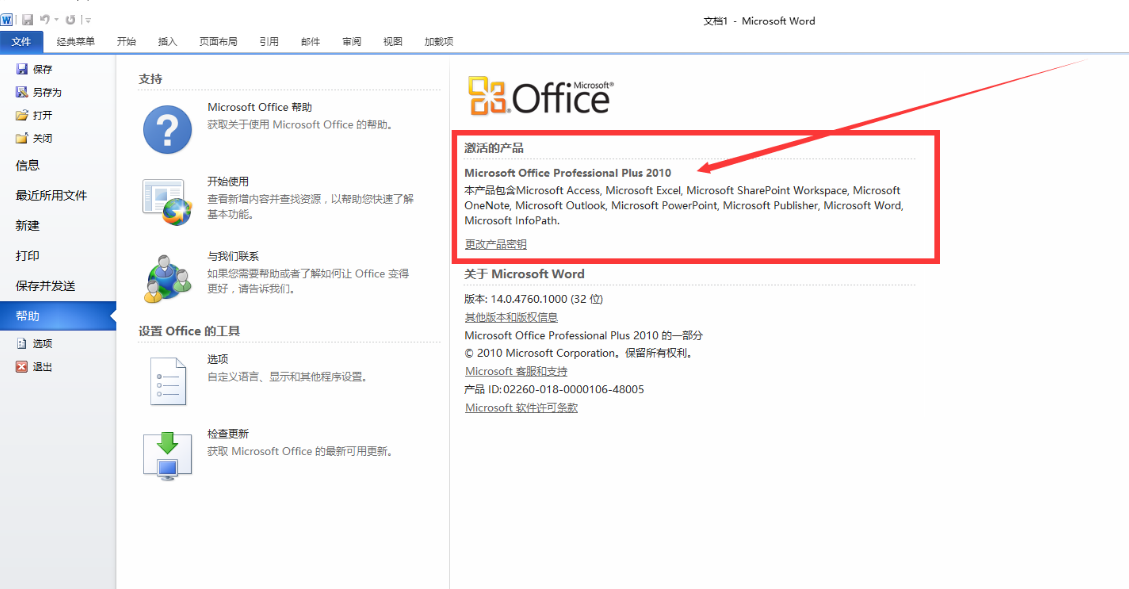Select 帮助 in the backstage menu
This screenshot has width=1129, height=589.
(x=58, y=316)
